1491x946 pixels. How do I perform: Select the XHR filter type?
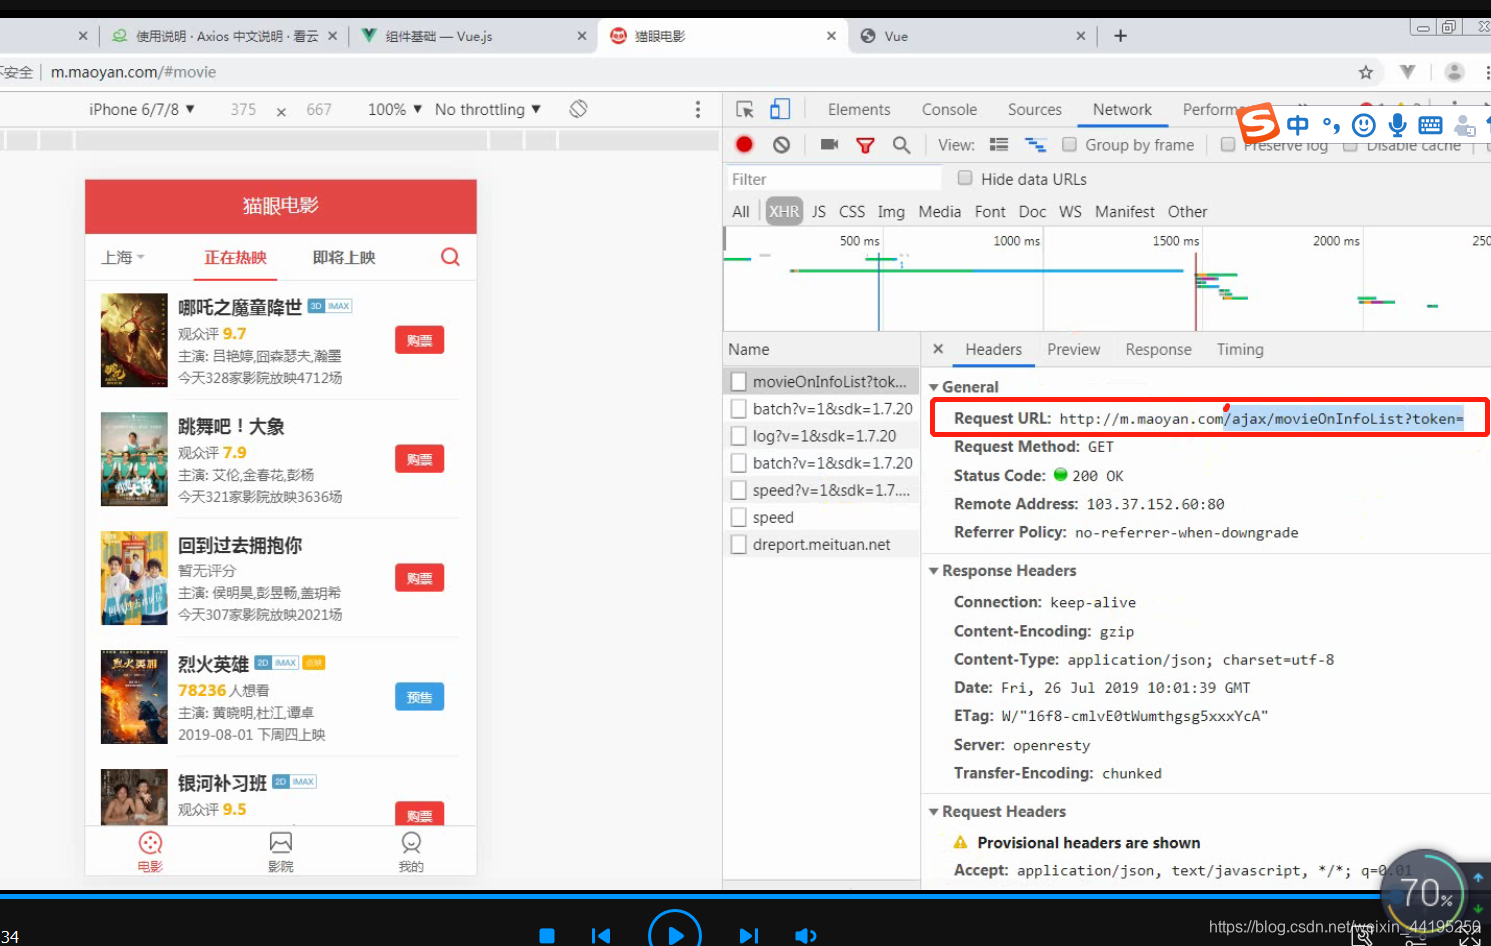tap(784, 211)
